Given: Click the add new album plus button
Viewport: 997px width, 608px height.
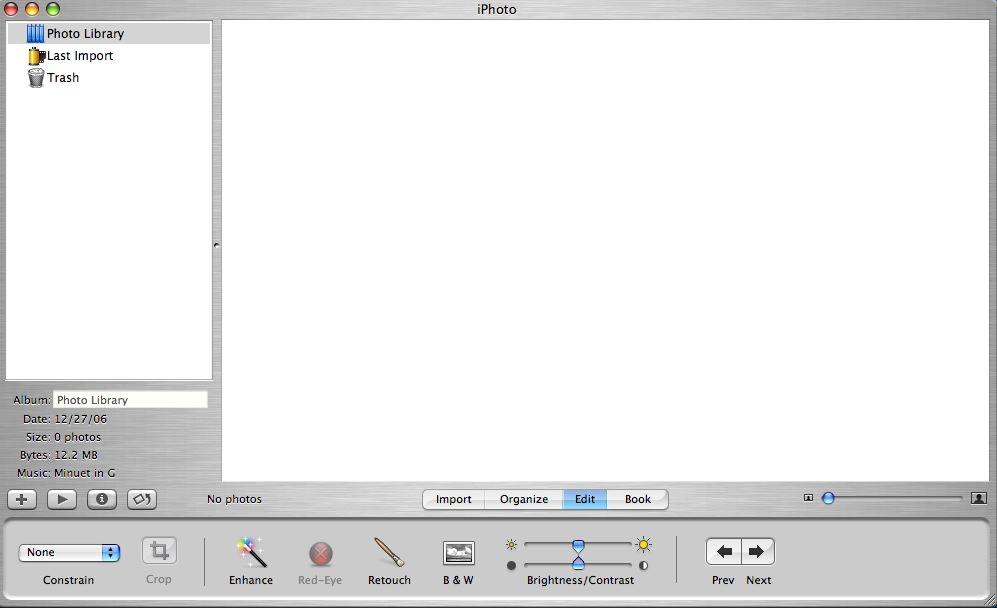Looking at the screenshot, I should pos(22,499).
